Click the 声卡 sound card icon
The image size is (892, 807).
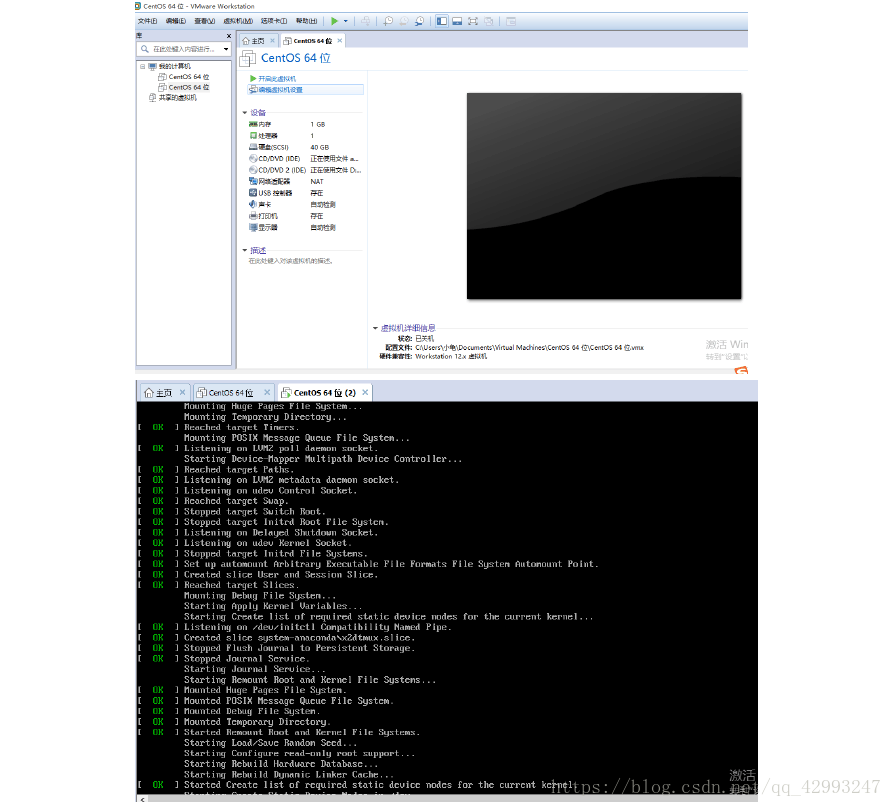[253, 204]
